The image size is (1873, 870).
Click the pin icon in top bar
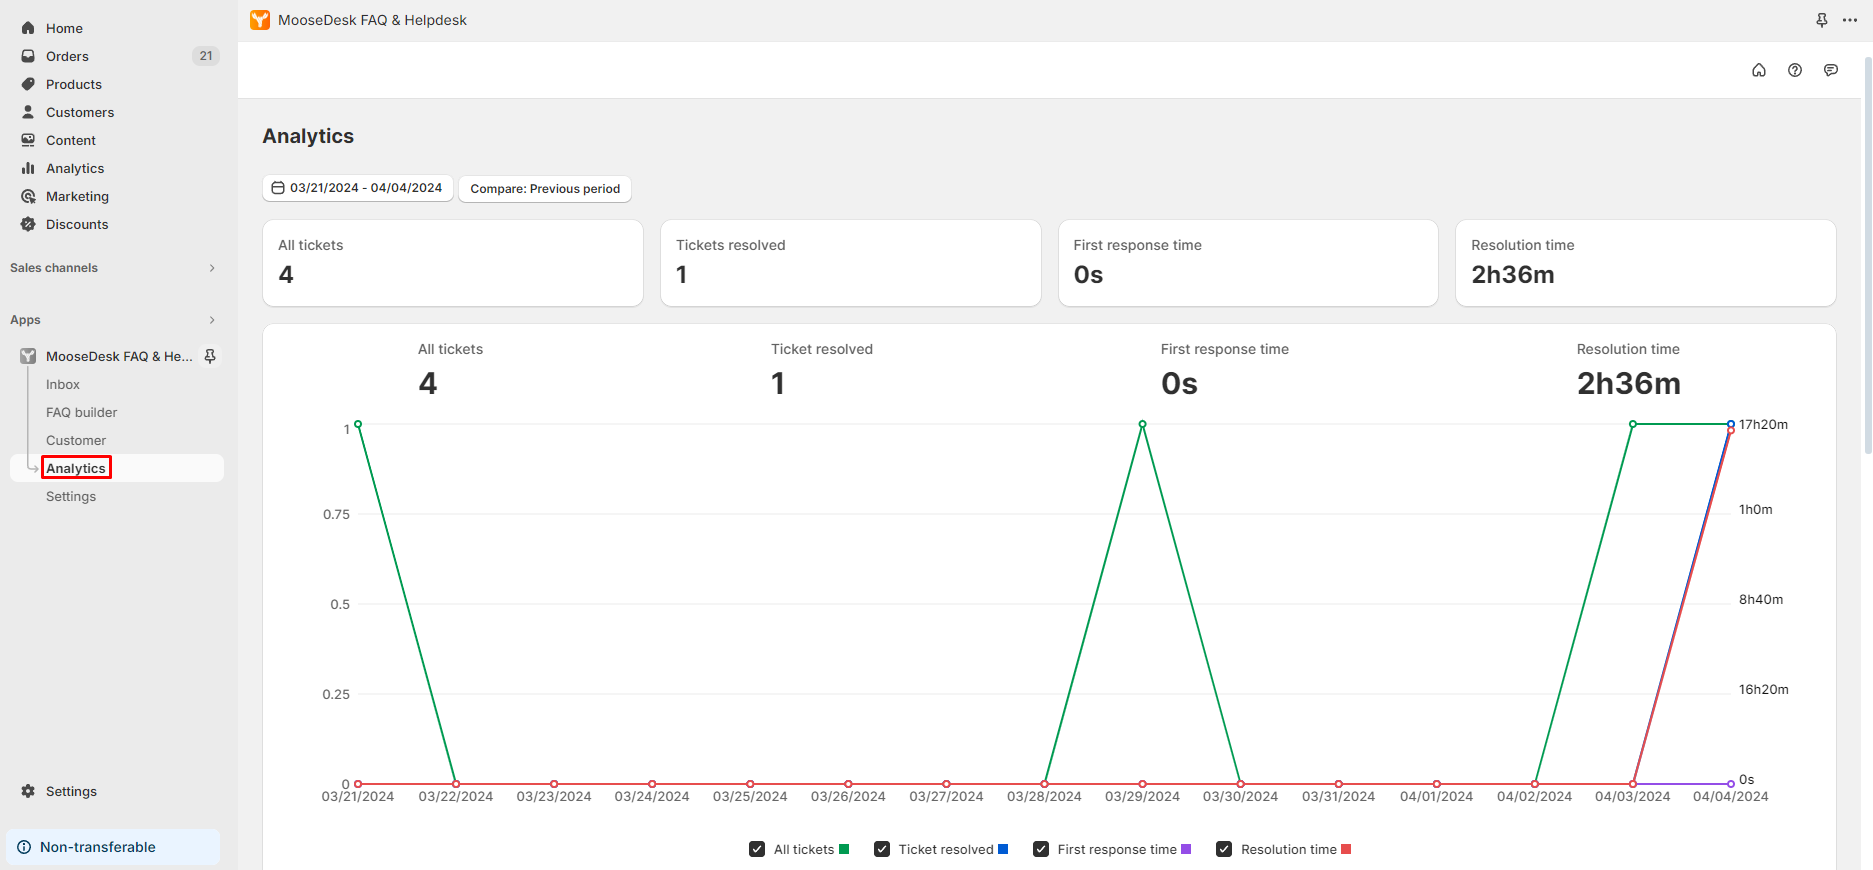(x=1822, y=20)
